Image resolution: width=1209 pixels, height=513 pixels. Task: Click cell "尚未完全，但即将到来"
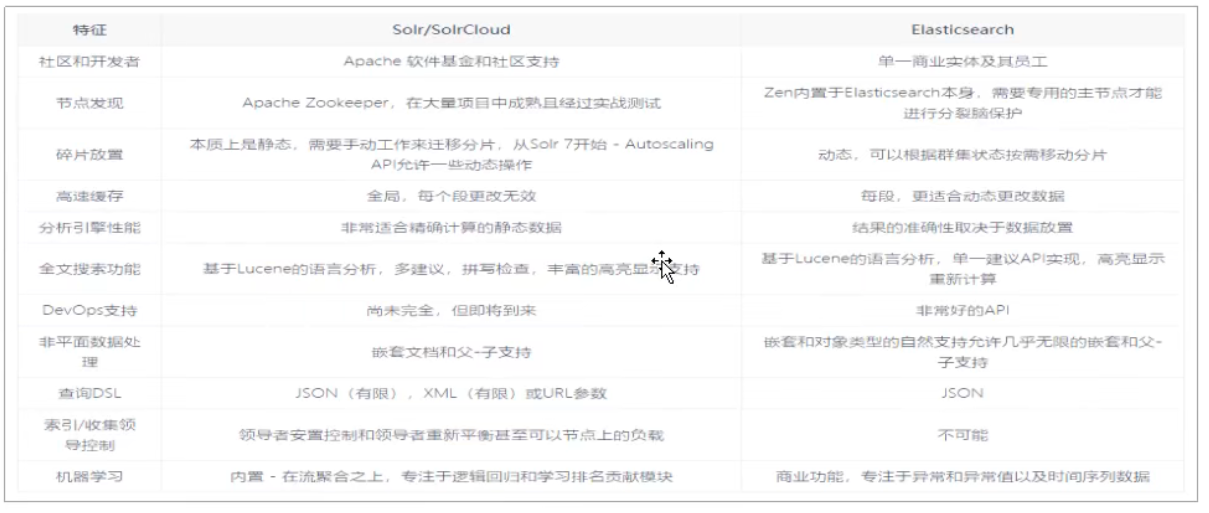pyautogui.click(x=452, y=310)
